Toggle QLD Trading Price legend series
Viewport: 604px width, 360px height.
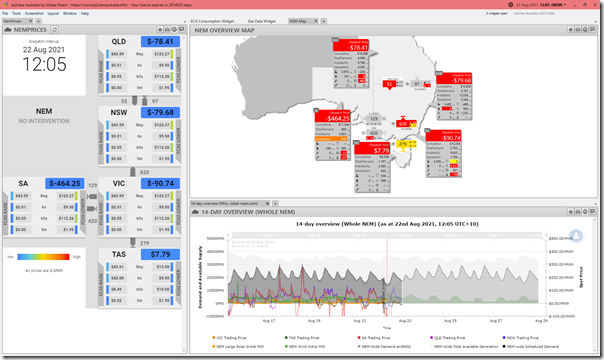[447, 338]
